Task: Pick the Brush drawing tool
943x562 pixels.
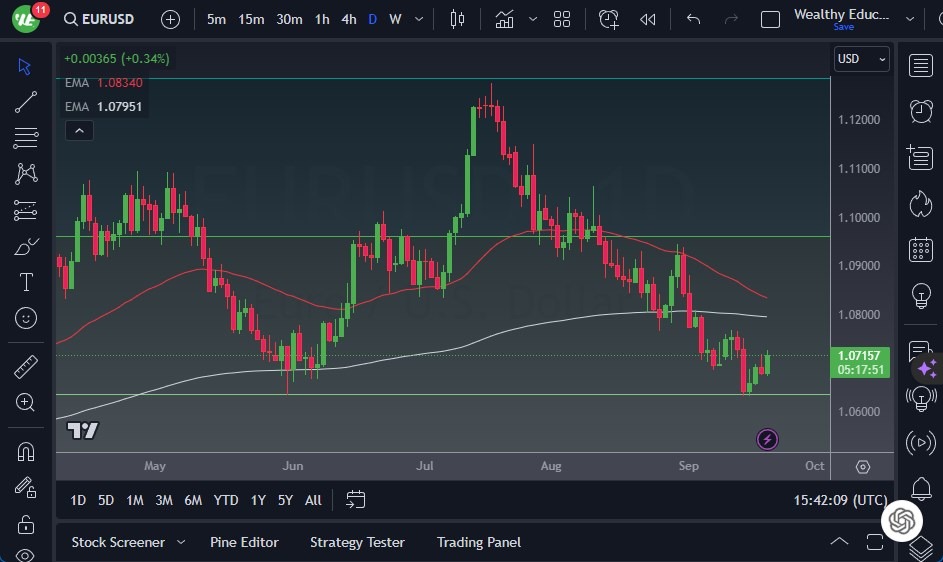Action: [26, 246]
